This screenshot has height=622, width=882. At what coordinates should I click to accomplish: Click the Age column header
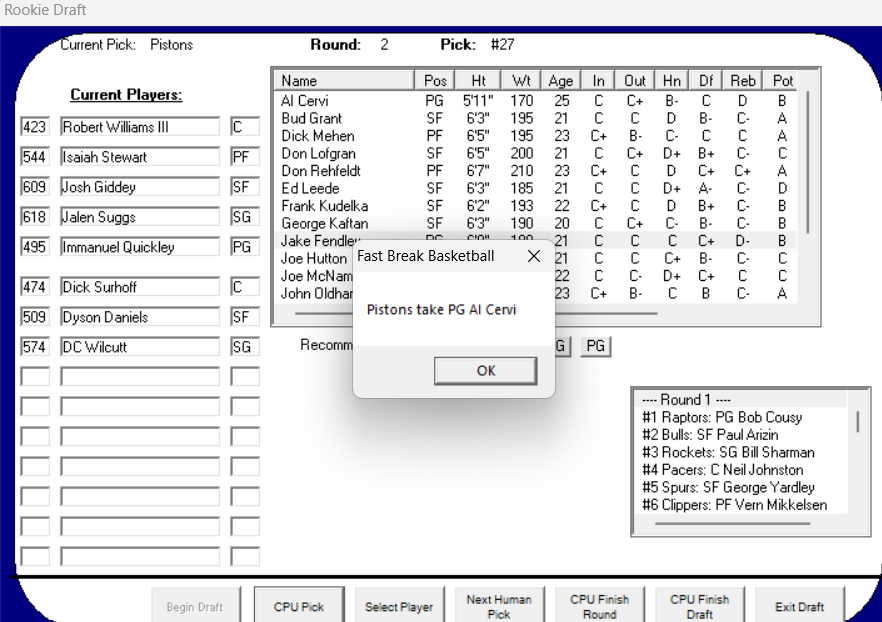[561, 80]
